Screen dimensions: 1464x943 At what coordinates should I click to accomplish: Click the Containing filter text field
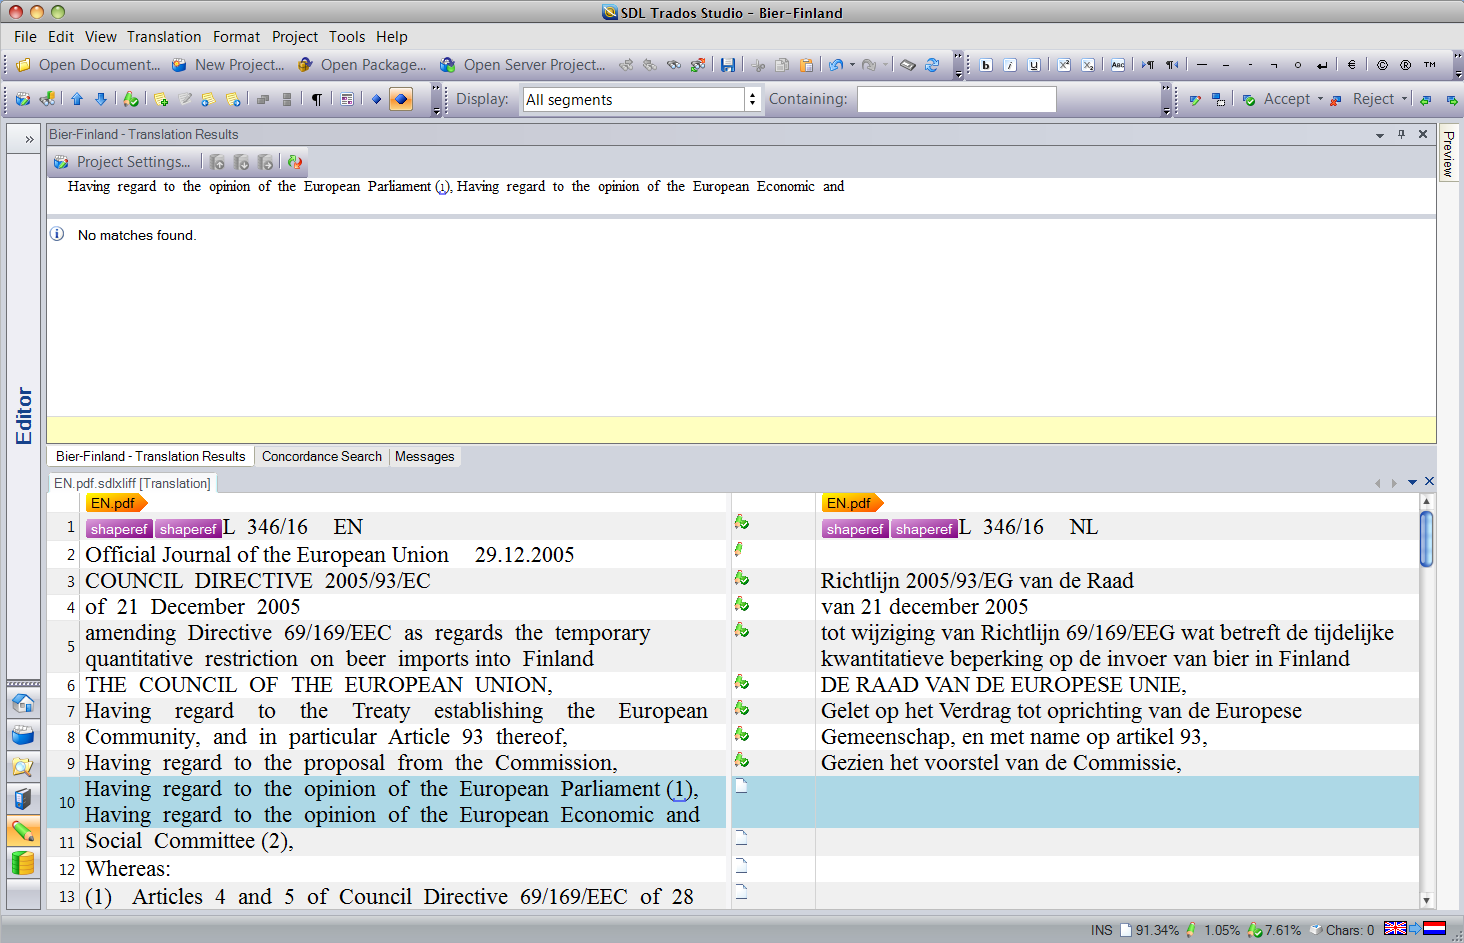tap(956, 99)
